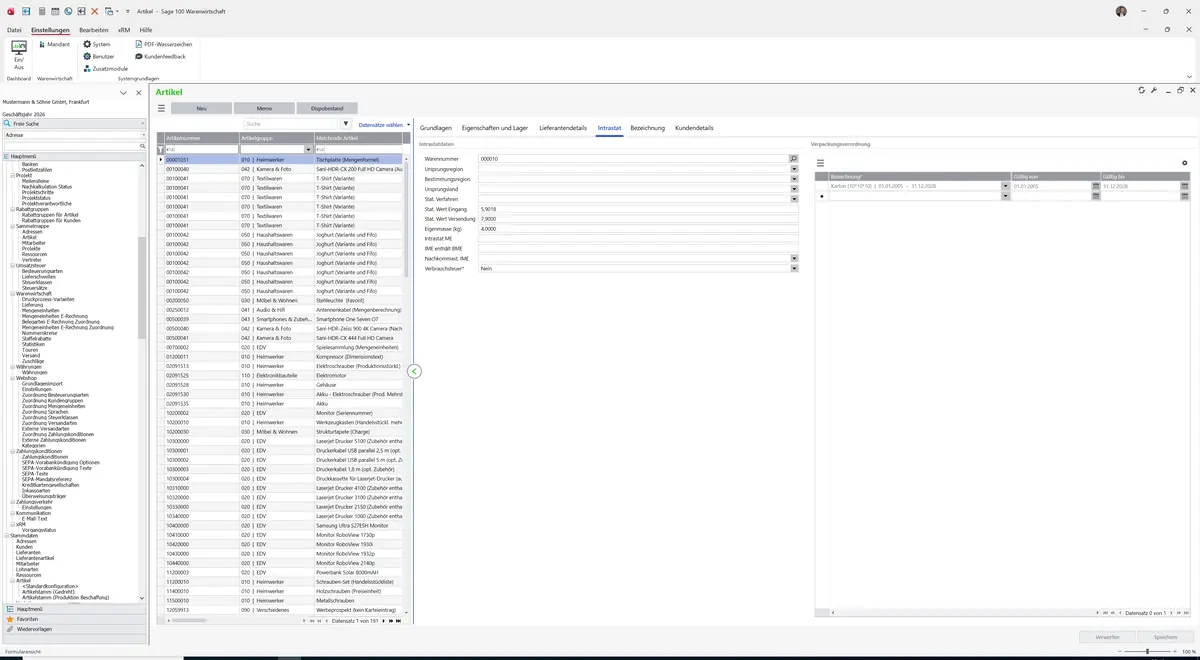Select row Samsung Ultra S27E5H Monitor
The image size is (1200, 660).
(285, 526)
